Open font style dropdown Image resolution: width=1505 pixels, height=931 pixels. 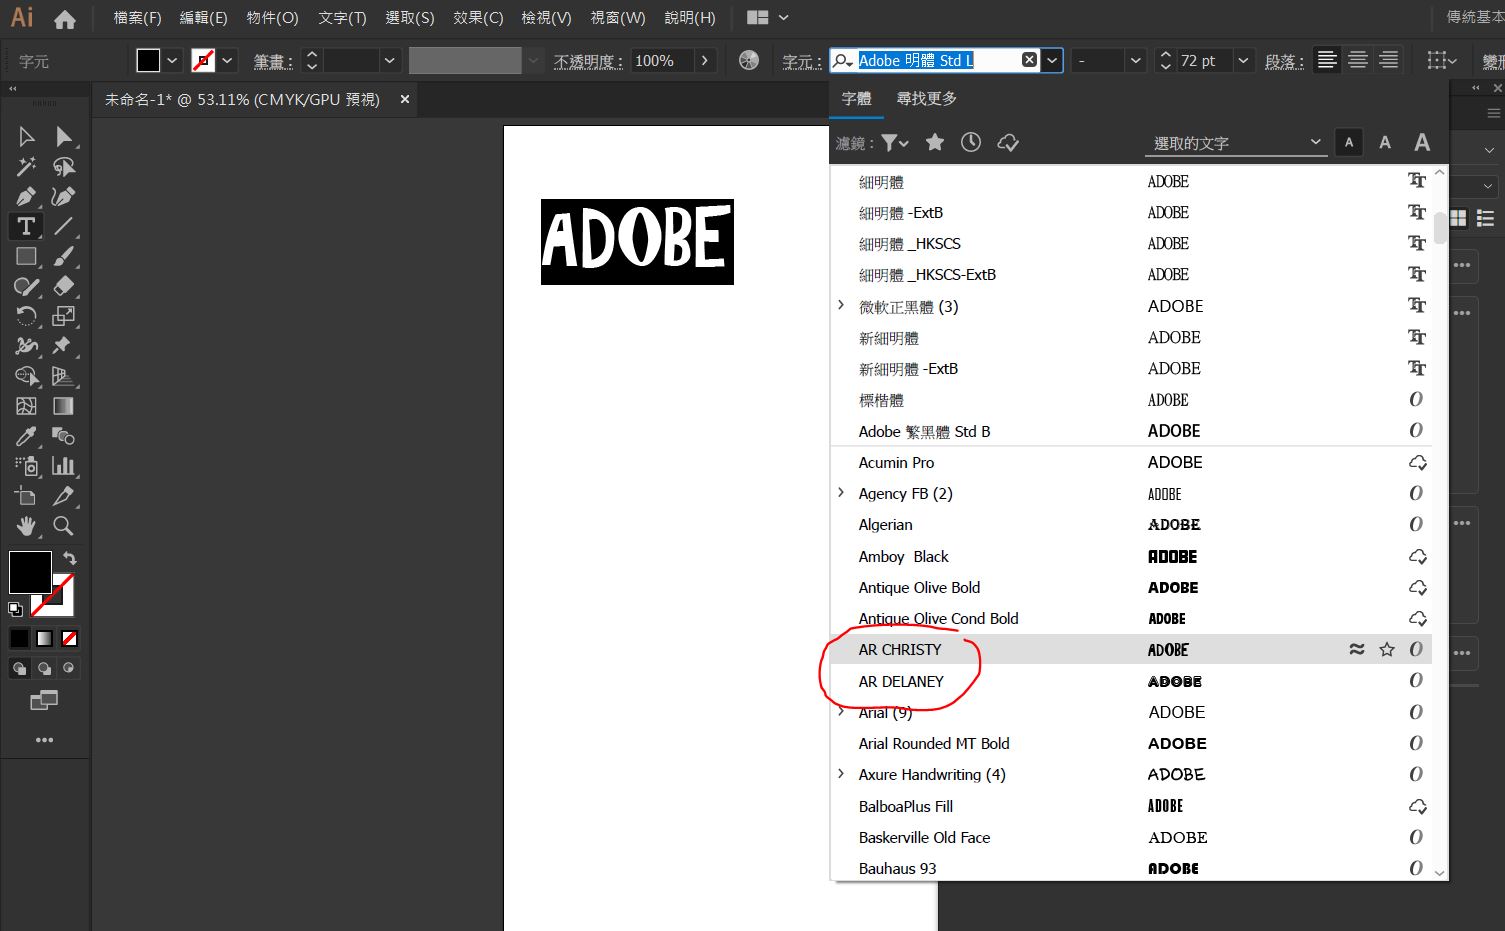coord(1136,61)
